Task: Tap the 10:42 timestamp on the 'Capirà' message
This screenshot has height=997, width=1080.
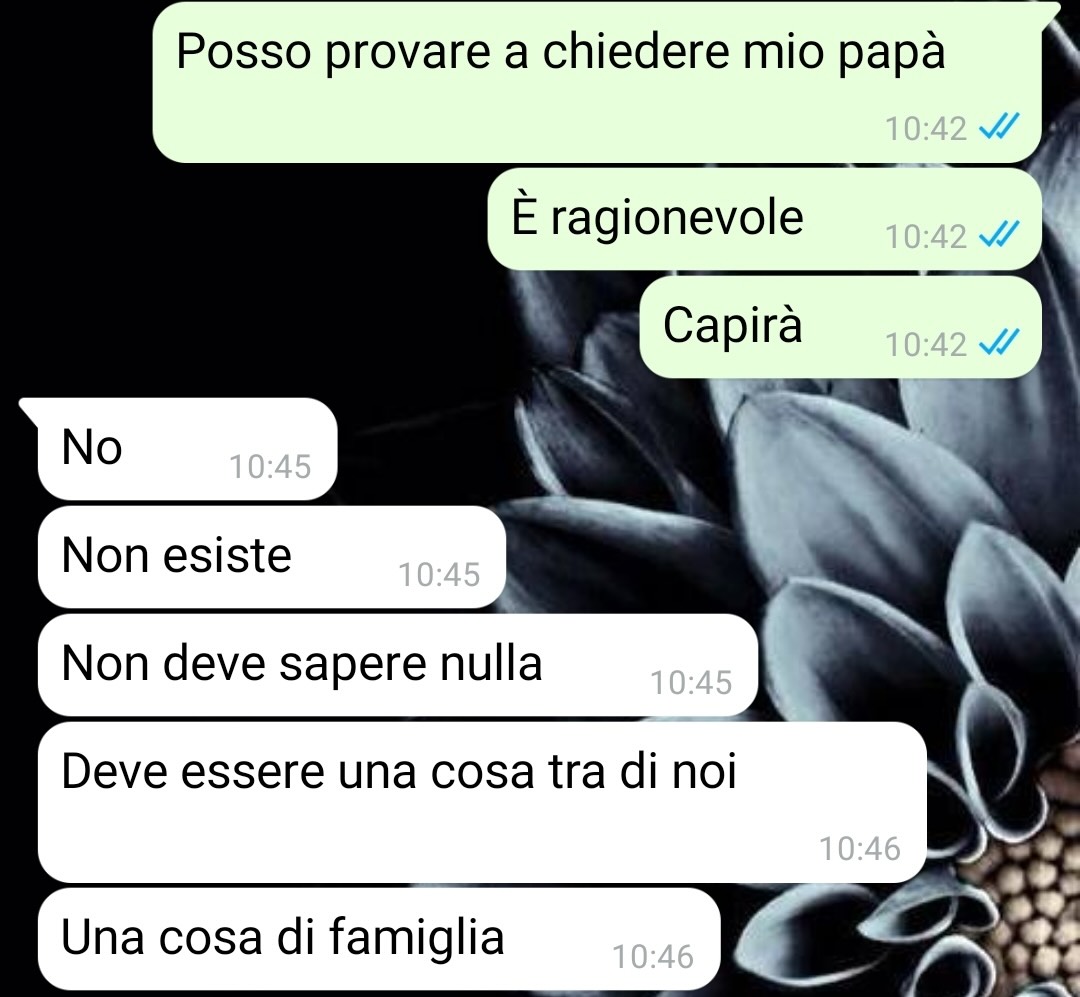Action: 926,344
